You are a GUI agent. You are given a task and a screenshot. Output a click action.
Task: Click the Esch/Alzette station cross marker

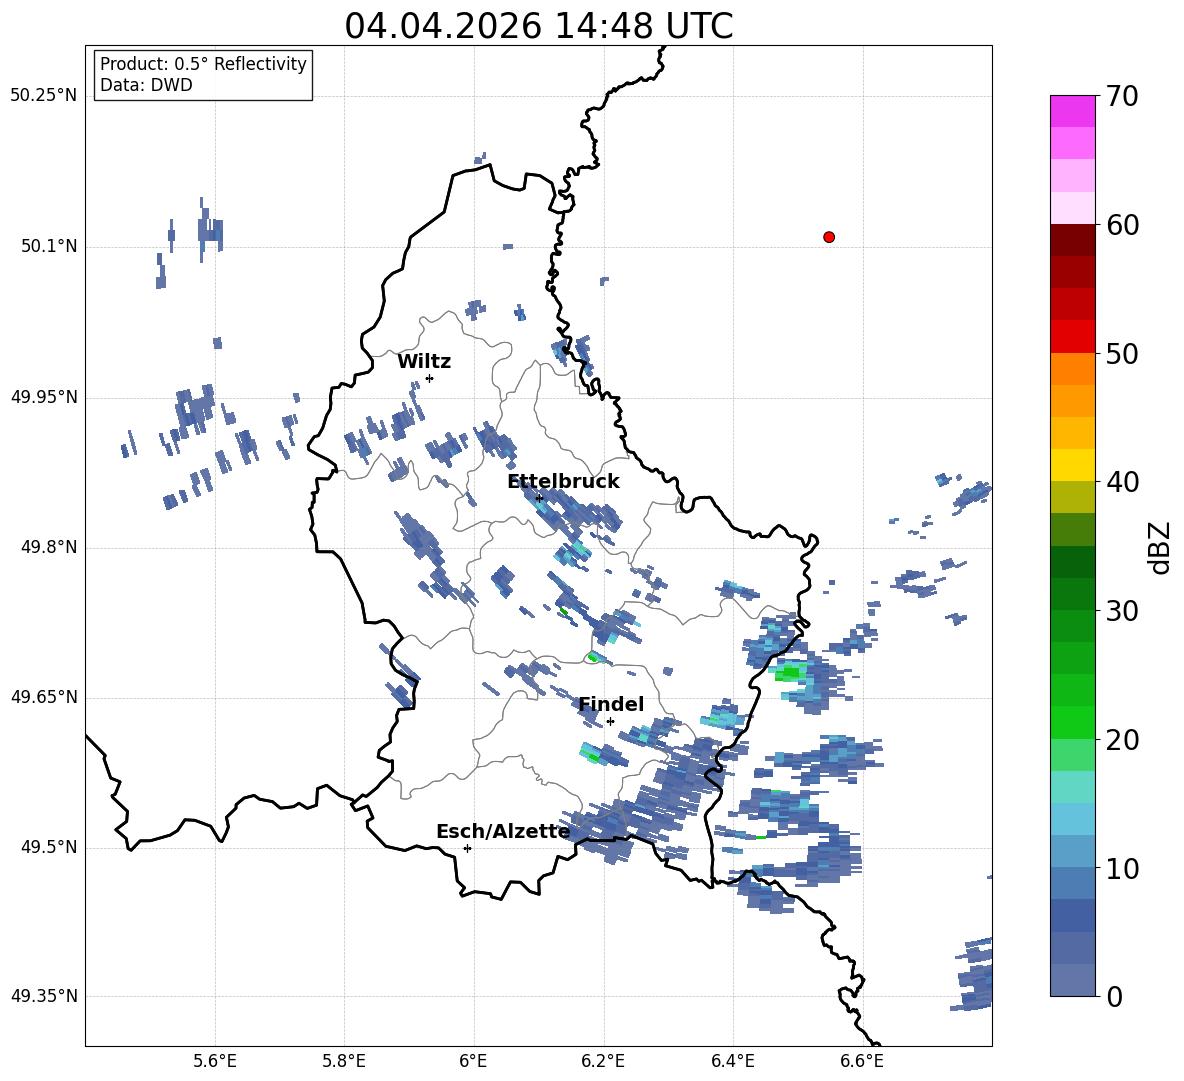click(467, 848)
